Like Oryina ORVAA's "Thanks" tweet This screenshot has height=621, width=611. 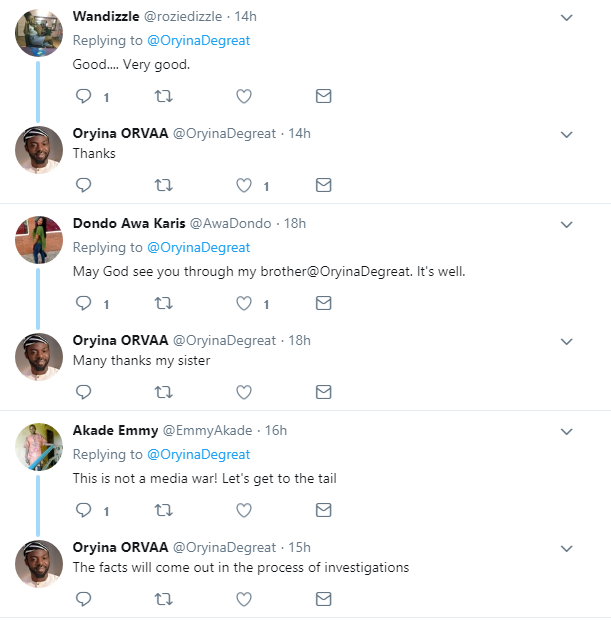243,185
